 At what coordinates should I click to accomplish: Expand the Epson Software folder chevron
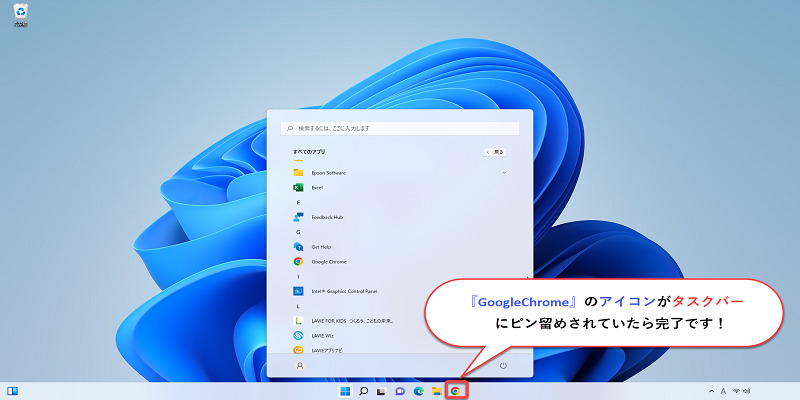click(504, 173)
